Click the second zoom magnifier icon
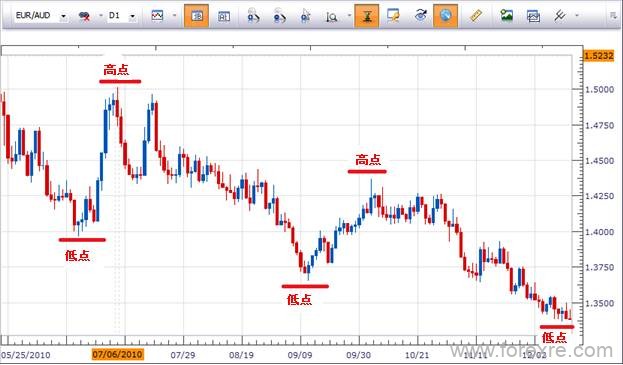 279,16
